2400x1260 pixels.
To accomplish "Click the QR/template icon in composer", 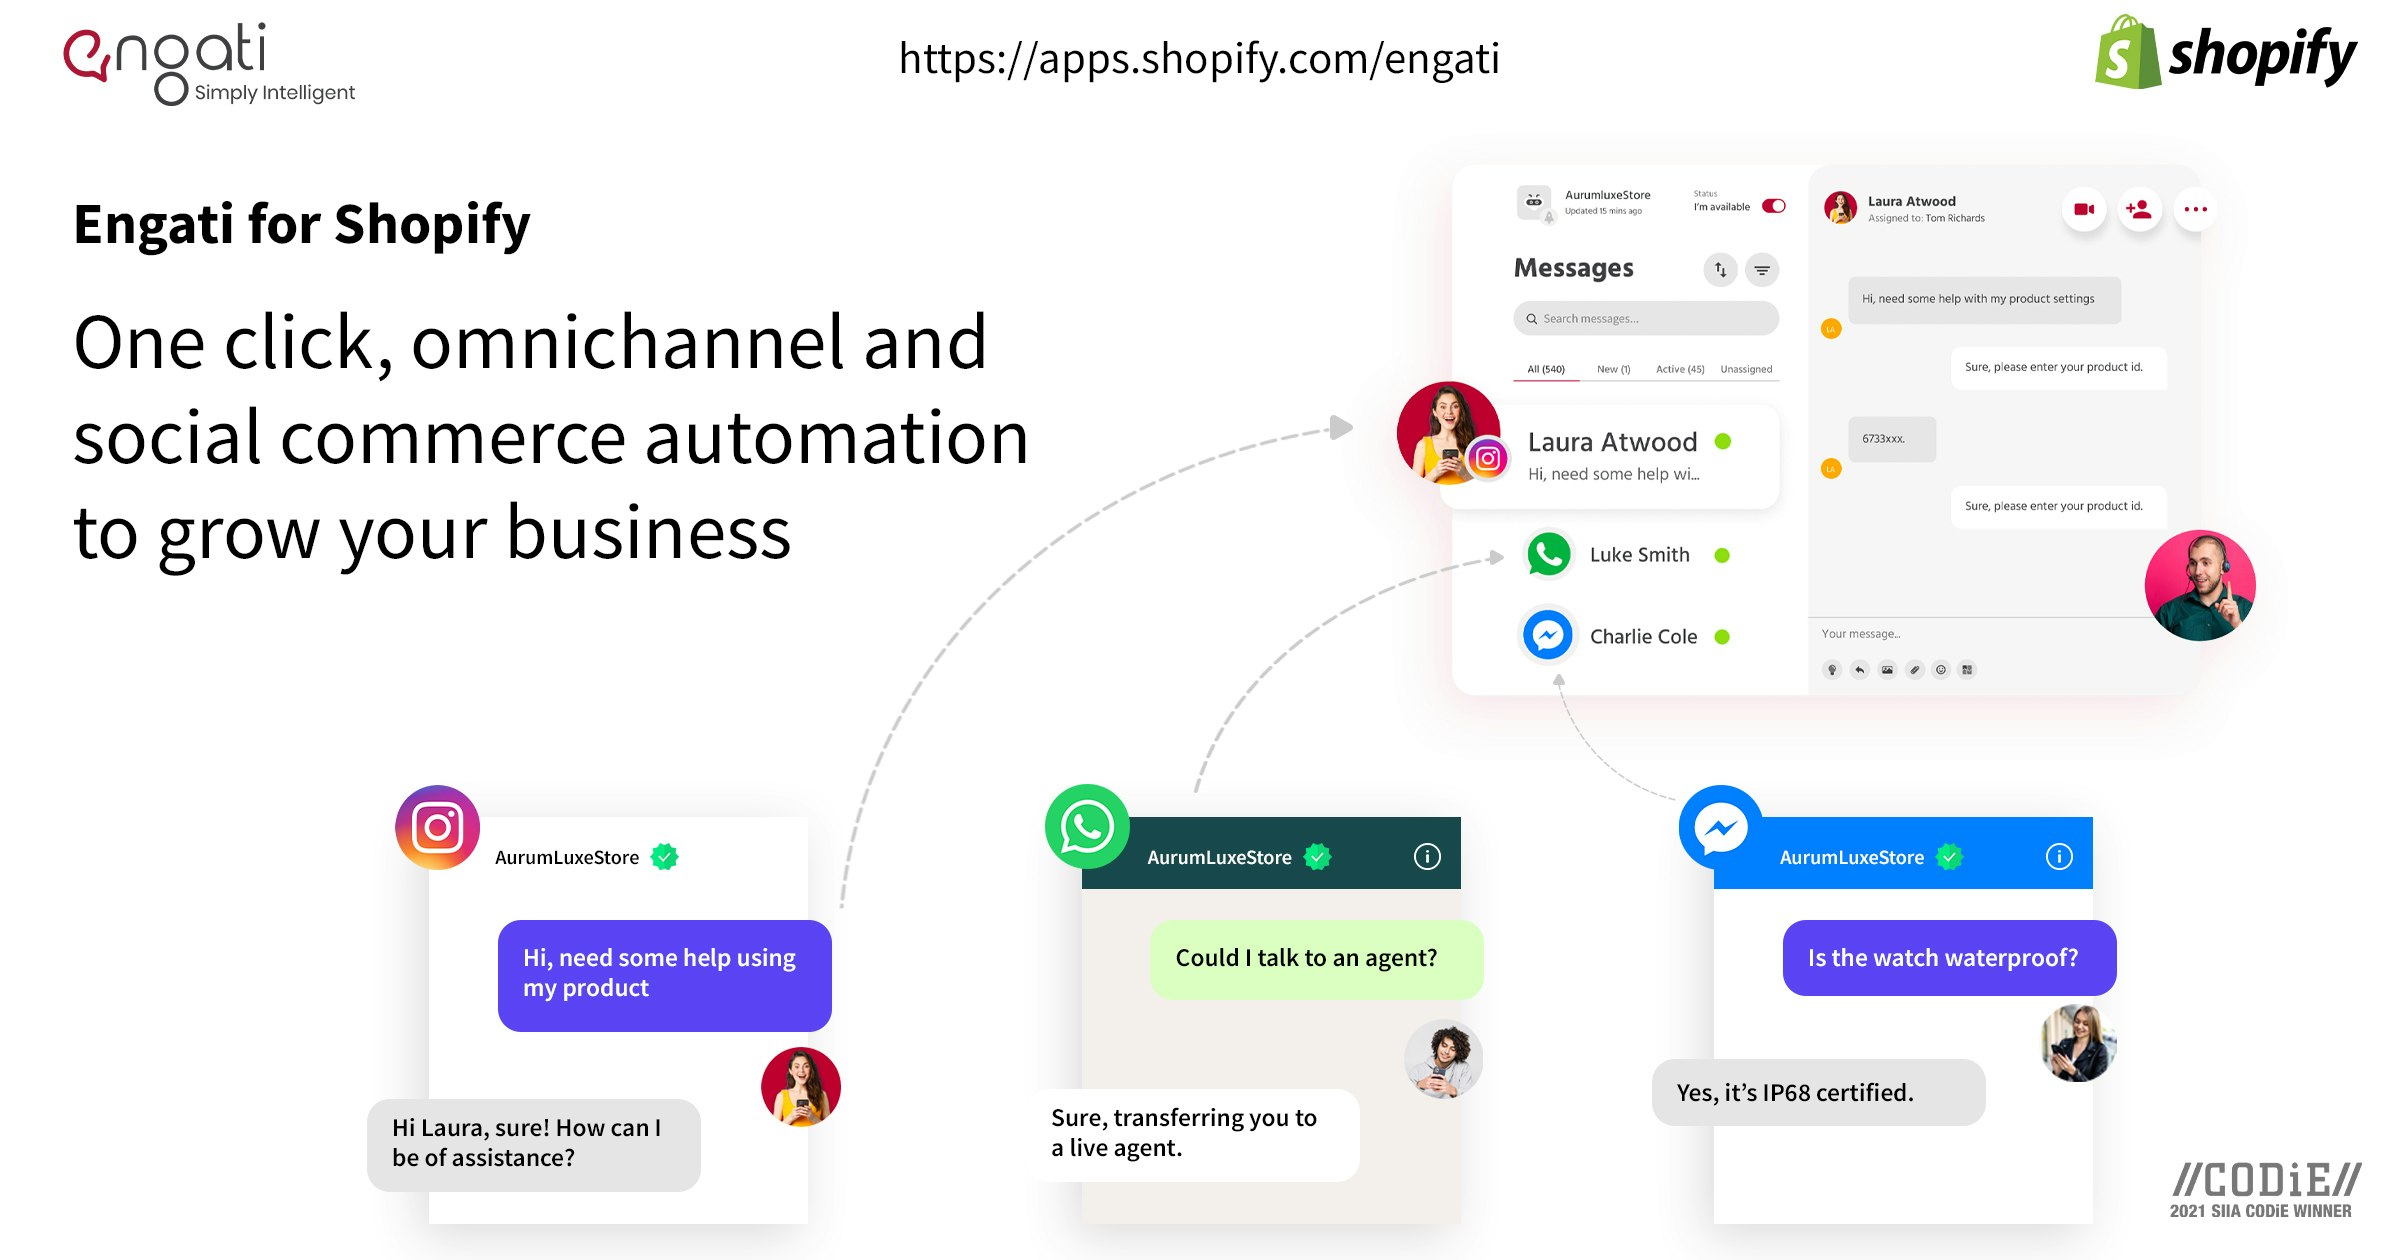I will point(1967,670).
